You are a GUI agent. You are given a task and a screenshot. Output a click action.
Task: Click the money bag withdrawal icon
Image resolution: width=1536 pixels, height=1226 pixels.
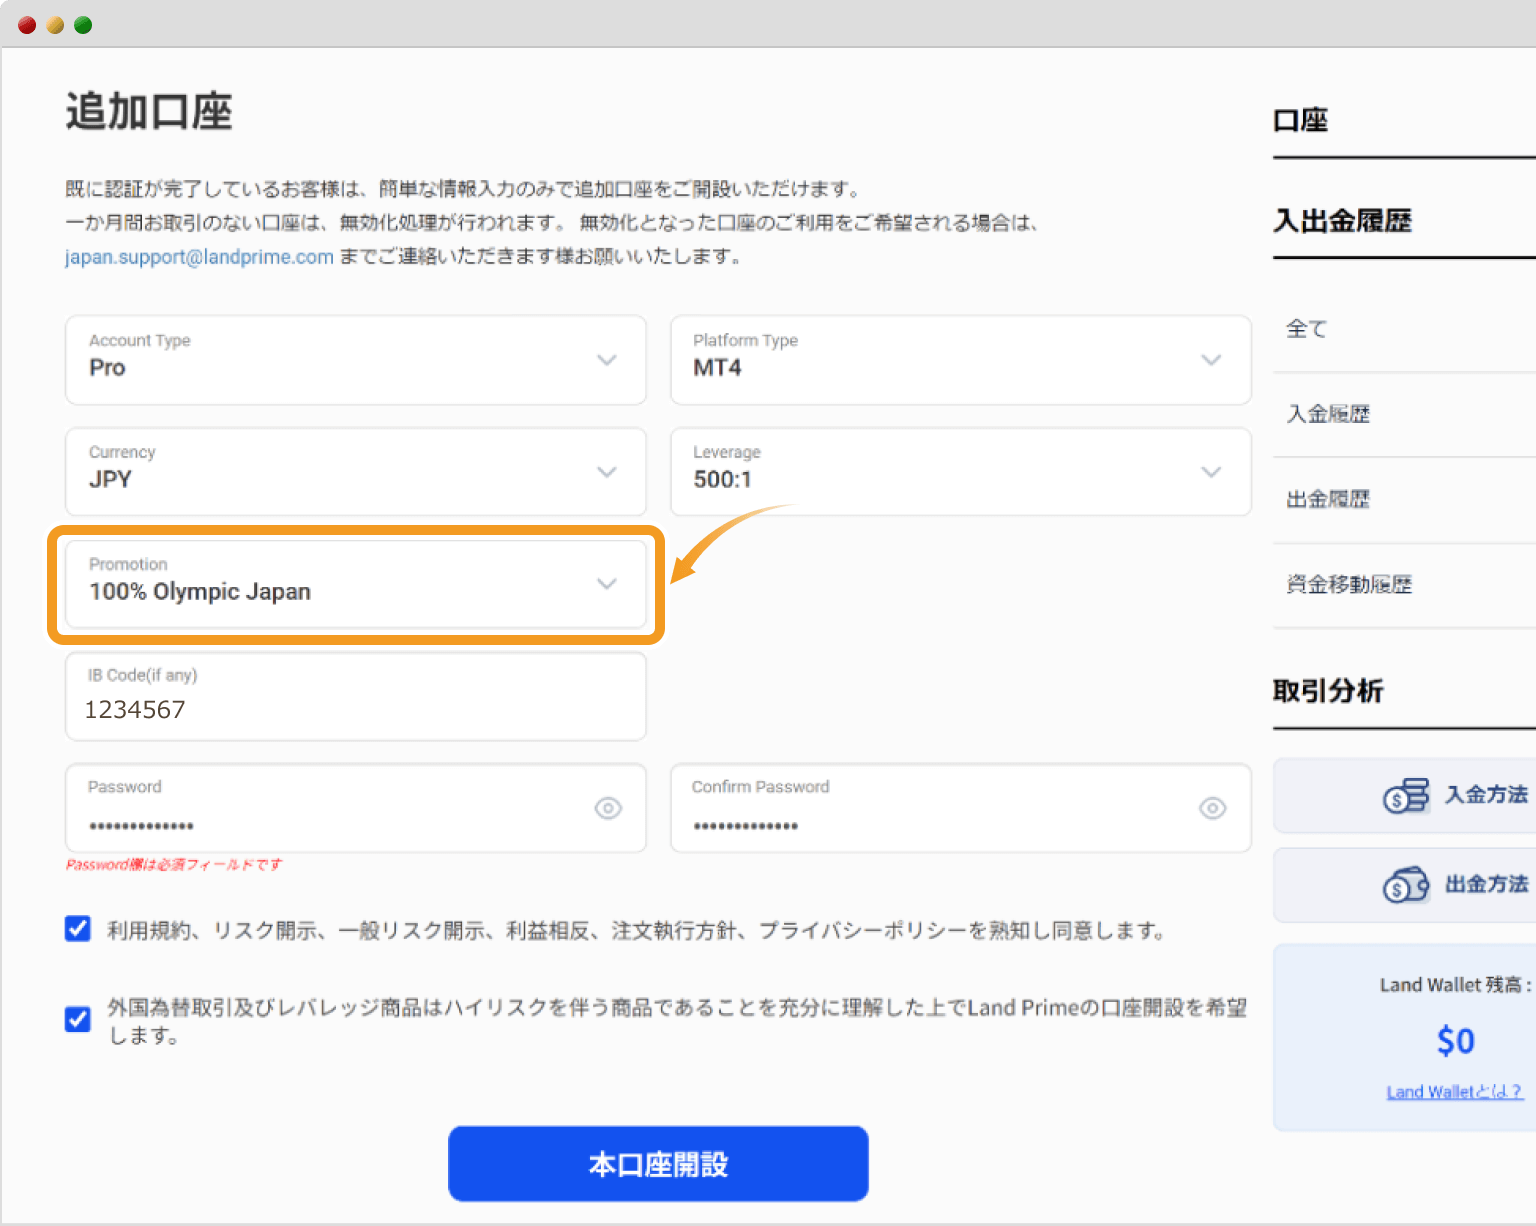tap(1406, 885)
